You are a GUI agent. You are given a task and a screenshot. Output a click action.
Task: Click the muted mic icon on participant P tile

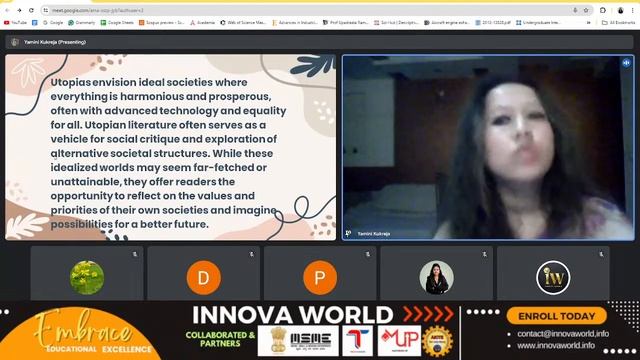[368, 254]
